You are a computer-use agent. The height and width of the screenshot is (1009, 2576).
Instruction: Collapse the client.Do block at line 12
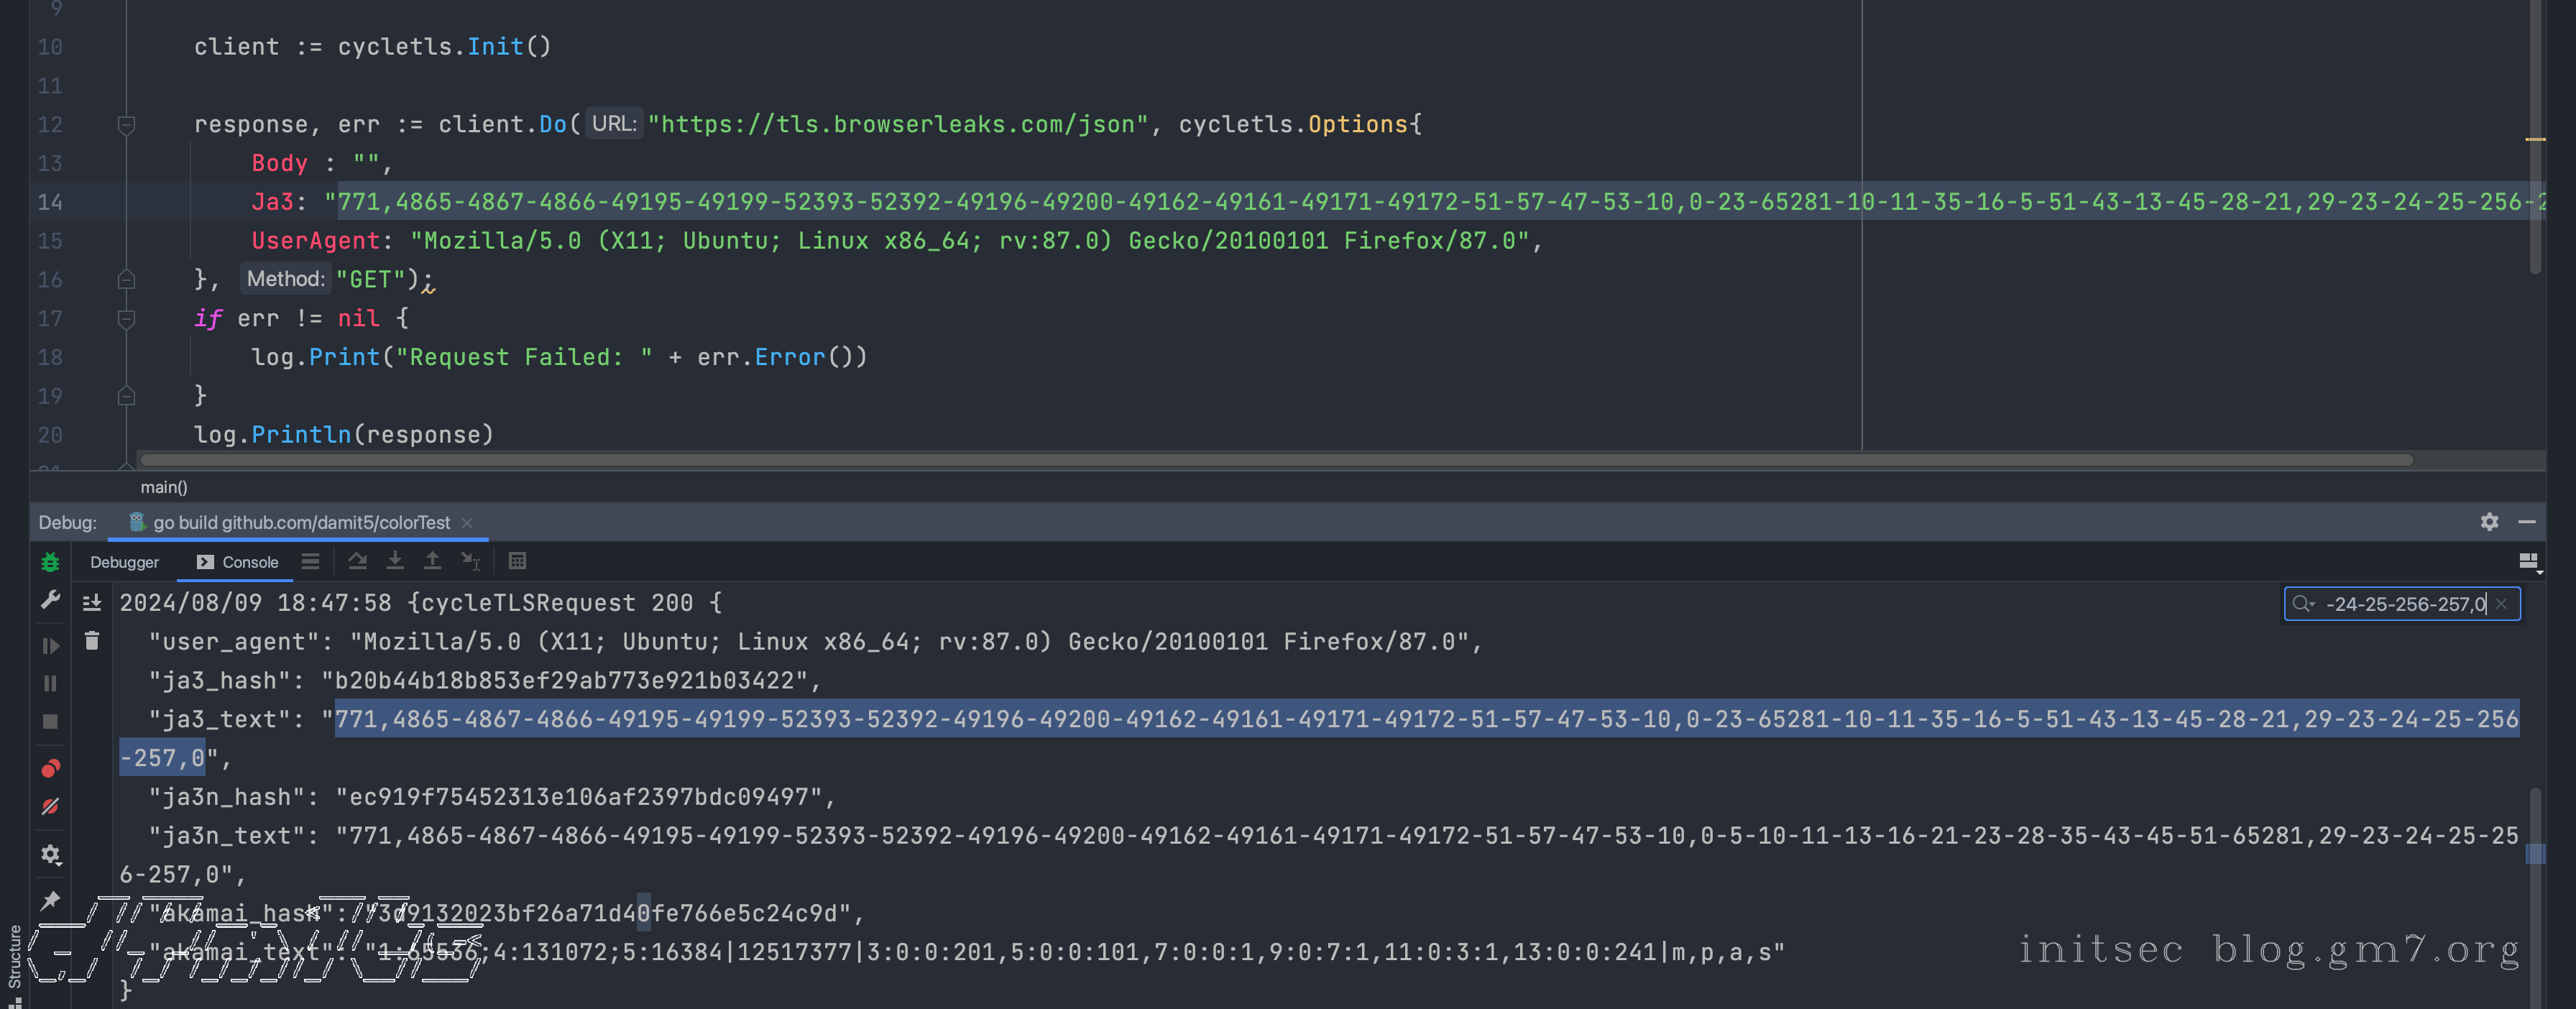click(x=126, y=124)
